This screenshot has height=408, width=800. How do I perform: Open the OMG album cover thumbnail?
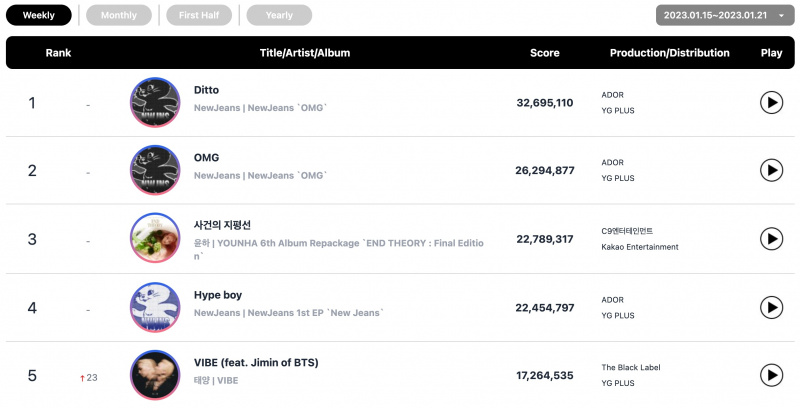pos(155,170)
